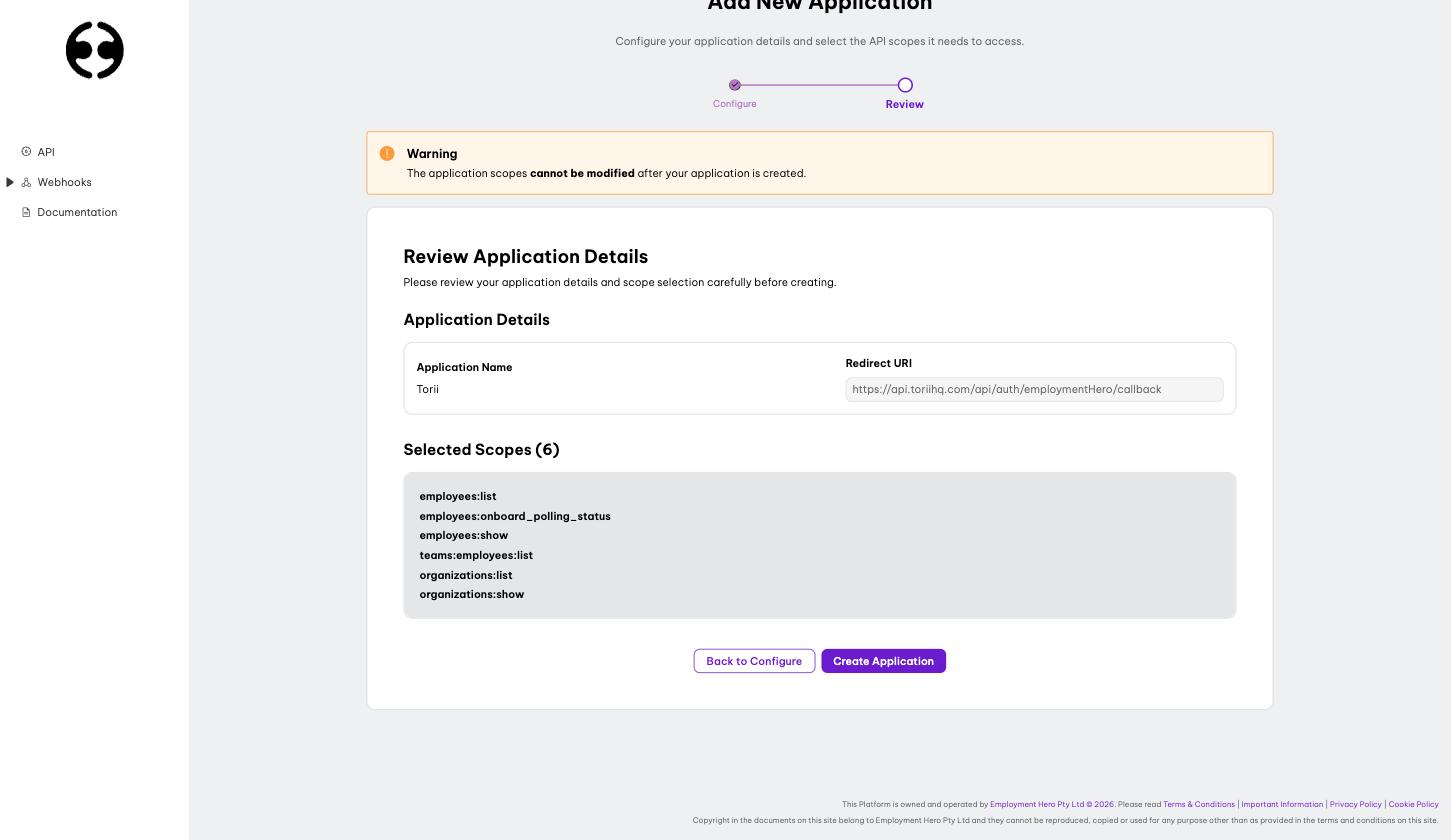The image size is (1451, 840).
Task: Click the teams:employees:list scope
Action: click(x=476, y=555)
